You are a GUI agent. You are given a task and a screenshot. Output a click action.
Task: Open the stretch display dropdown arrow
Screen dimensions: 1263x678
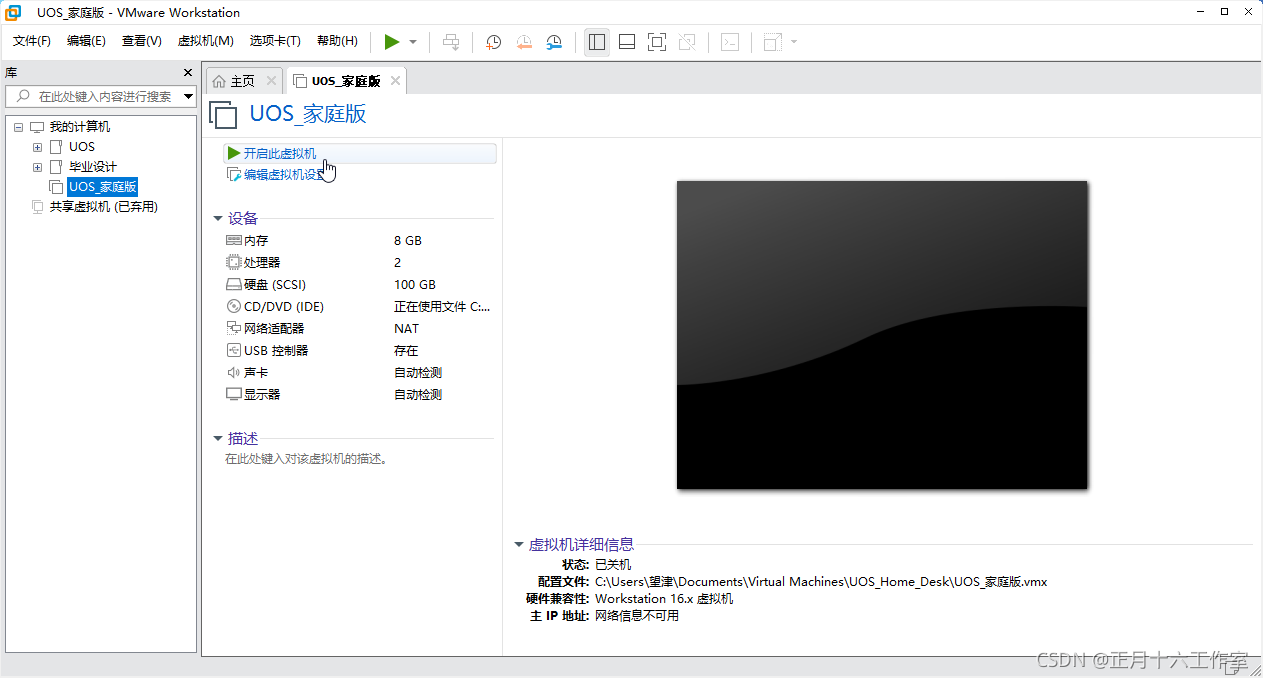coord(794,42)
